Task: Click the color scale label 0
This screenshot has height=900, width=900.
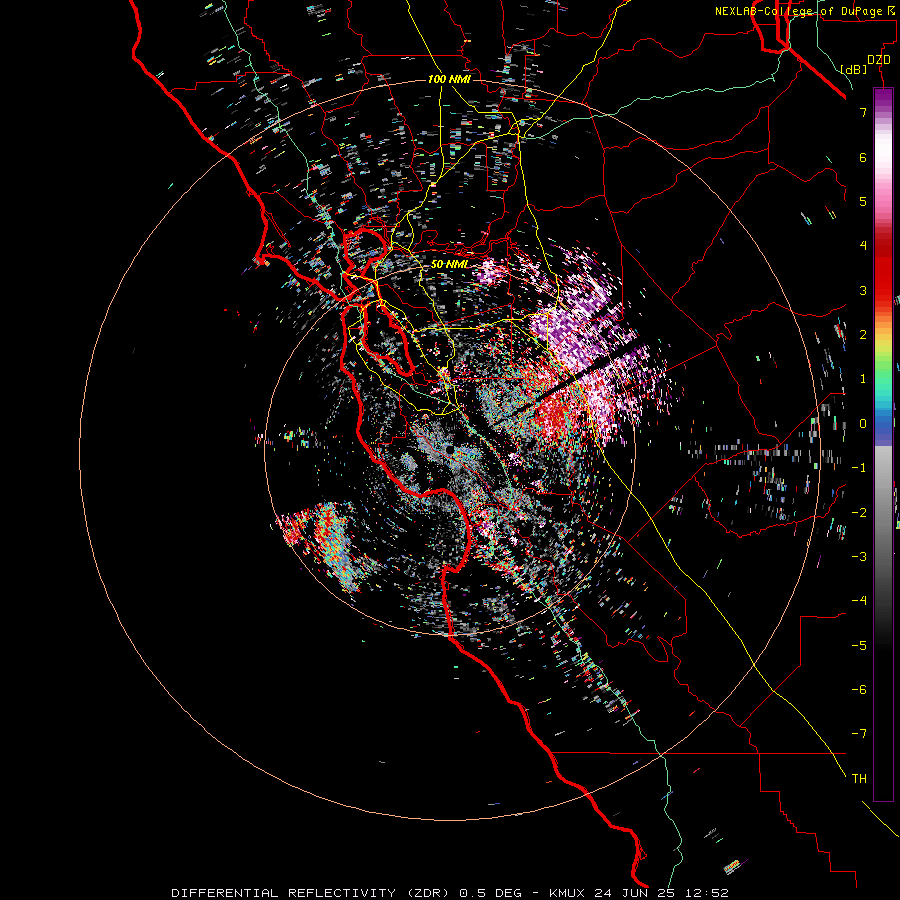Action: tap(863, 424)
